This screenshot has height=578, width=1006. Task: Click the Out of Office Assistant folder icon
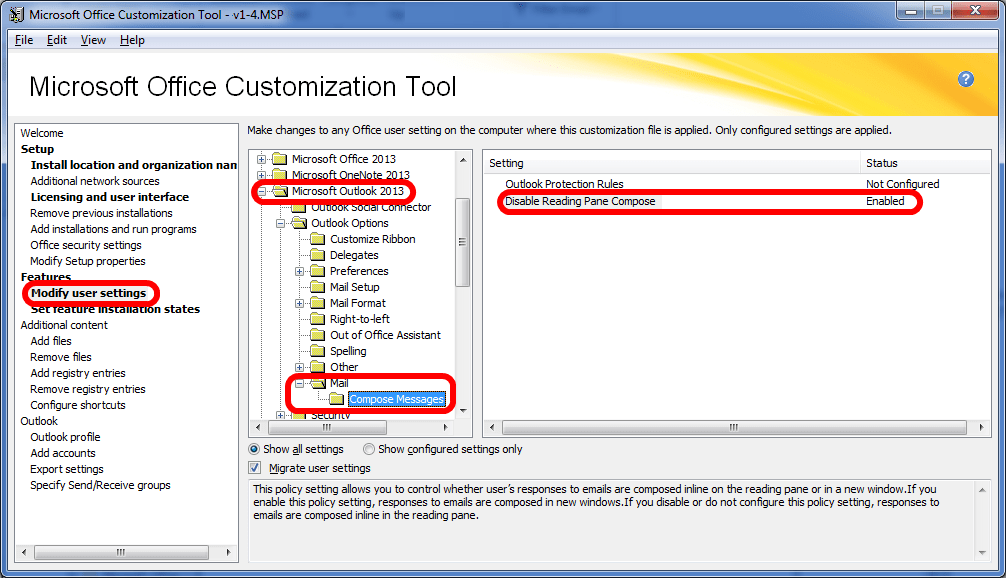tap(318, 335)
